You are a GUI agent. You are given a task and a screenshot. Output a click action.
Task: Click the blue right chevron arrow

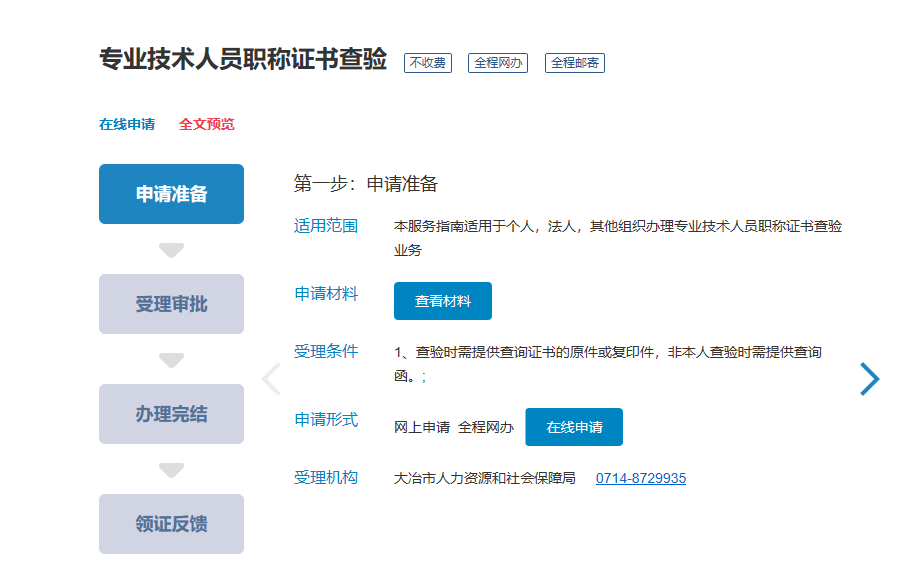click(870, 379)
